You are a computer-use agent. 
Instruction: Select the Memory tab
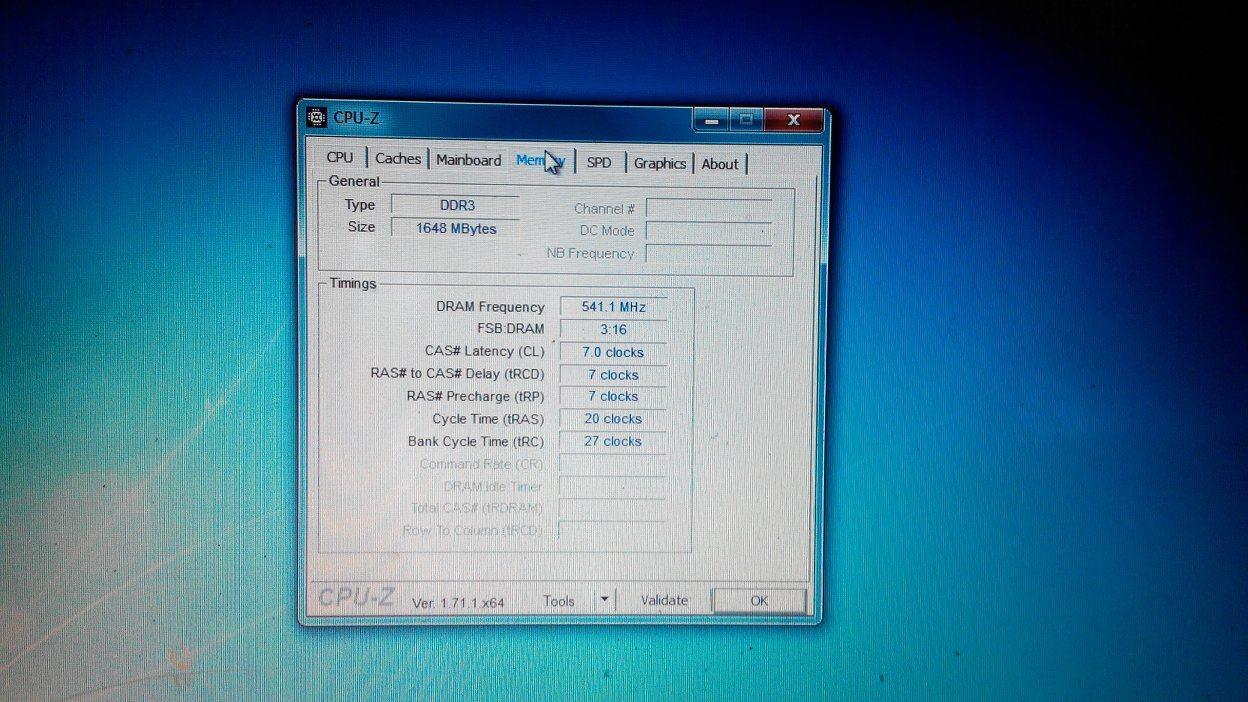click(x=541, y=160)
